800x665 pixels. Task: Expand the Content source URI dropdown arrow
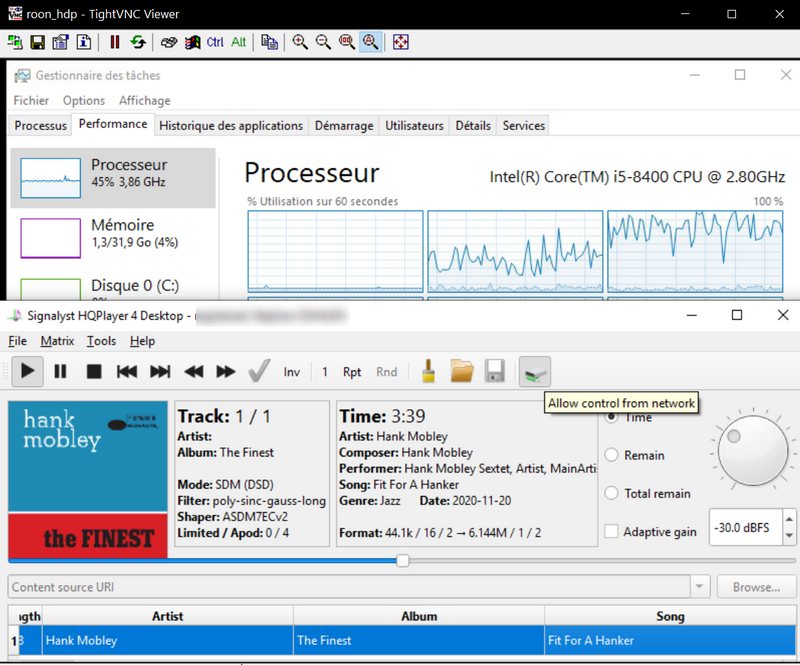click(x=699, y=587)
